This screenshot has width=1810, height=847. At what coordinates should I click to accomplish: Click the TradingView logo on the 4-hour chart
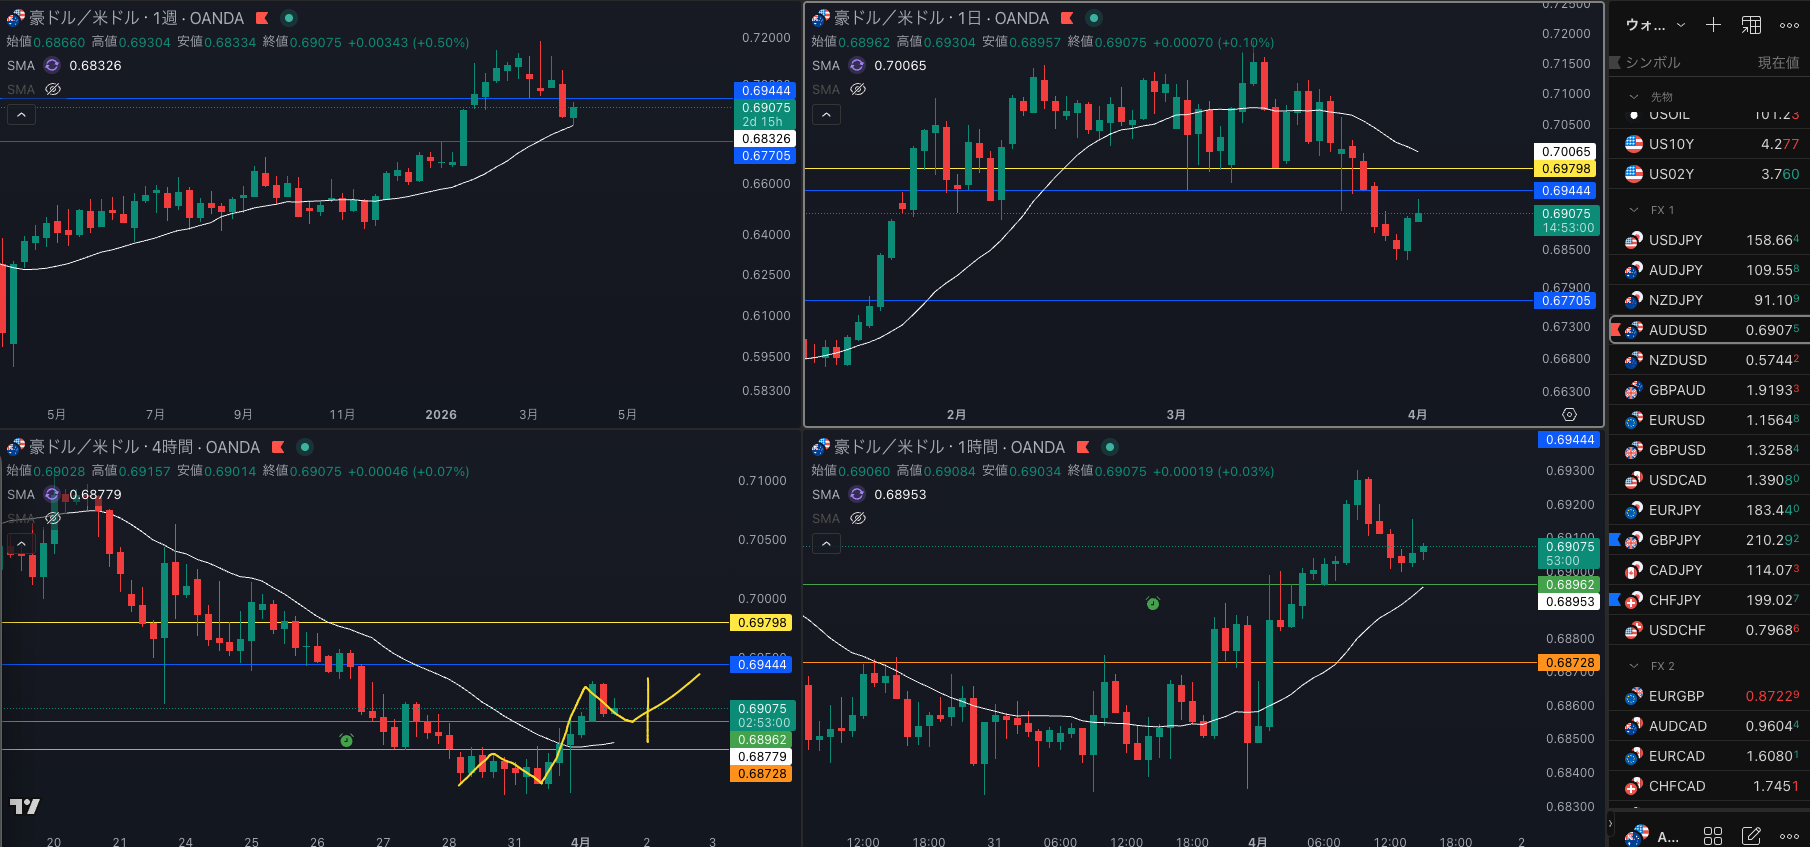pyautogui.click(x=25, y=806)
